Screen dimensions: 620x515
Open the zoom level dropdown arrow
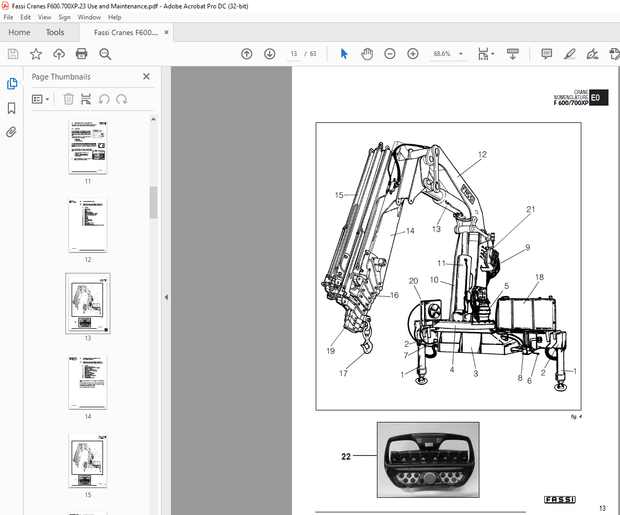click(461, 54)
